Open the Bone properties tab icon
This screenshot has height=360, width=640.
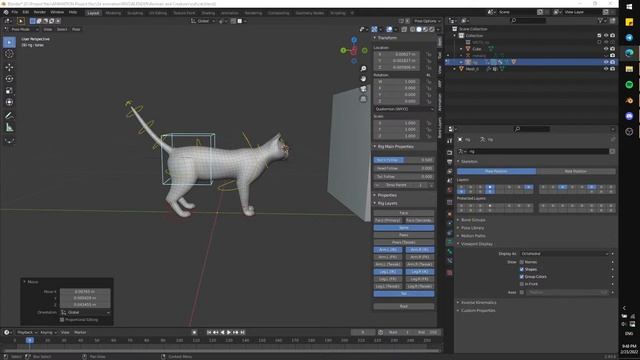pyautogui.click(x=449, y=251)
